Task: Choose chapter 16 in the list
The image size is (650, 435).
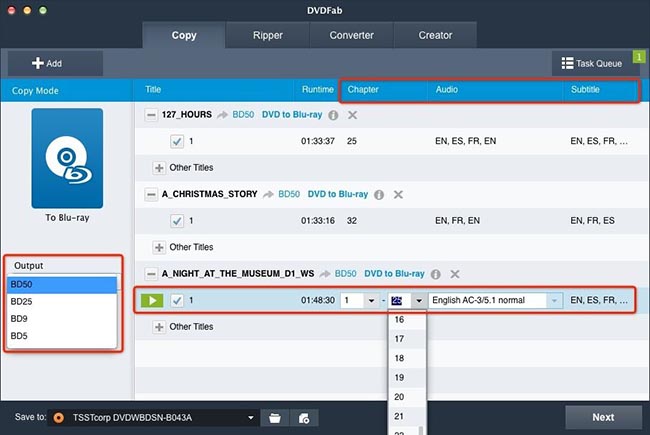Action: [407, 320]
